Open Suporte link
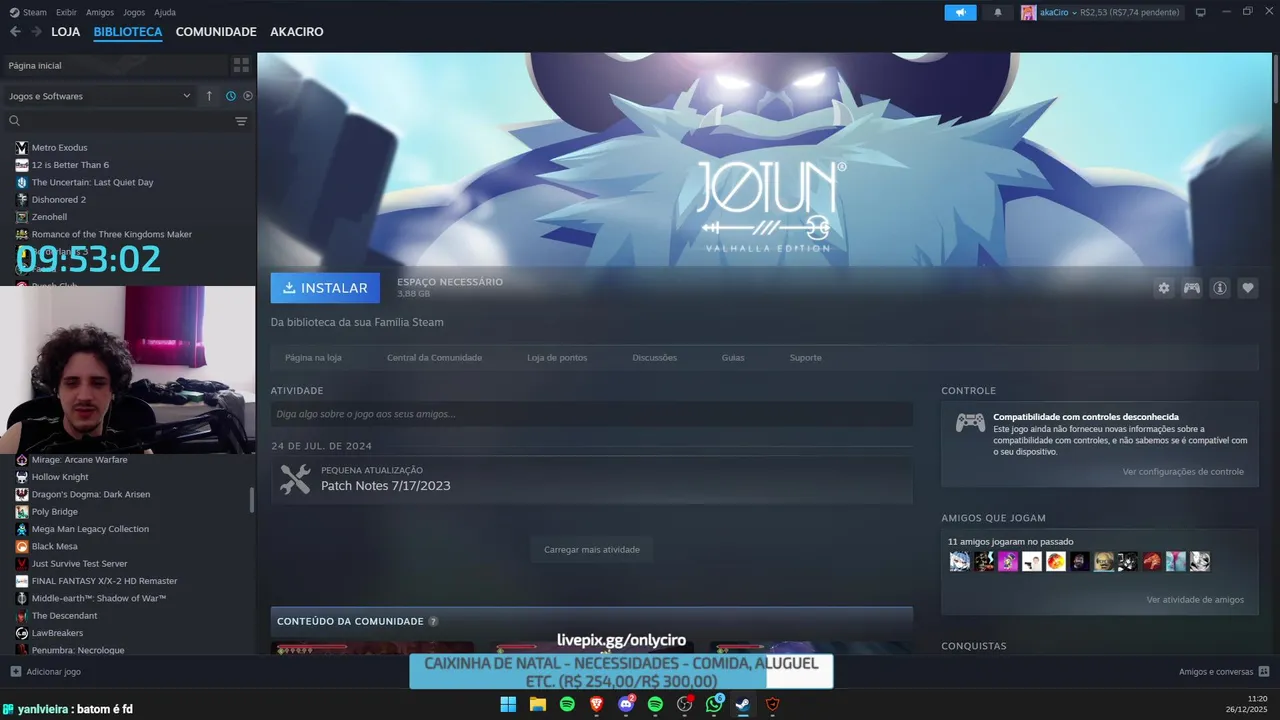This screenshot has height=720, width=1280. coord(805,357)
